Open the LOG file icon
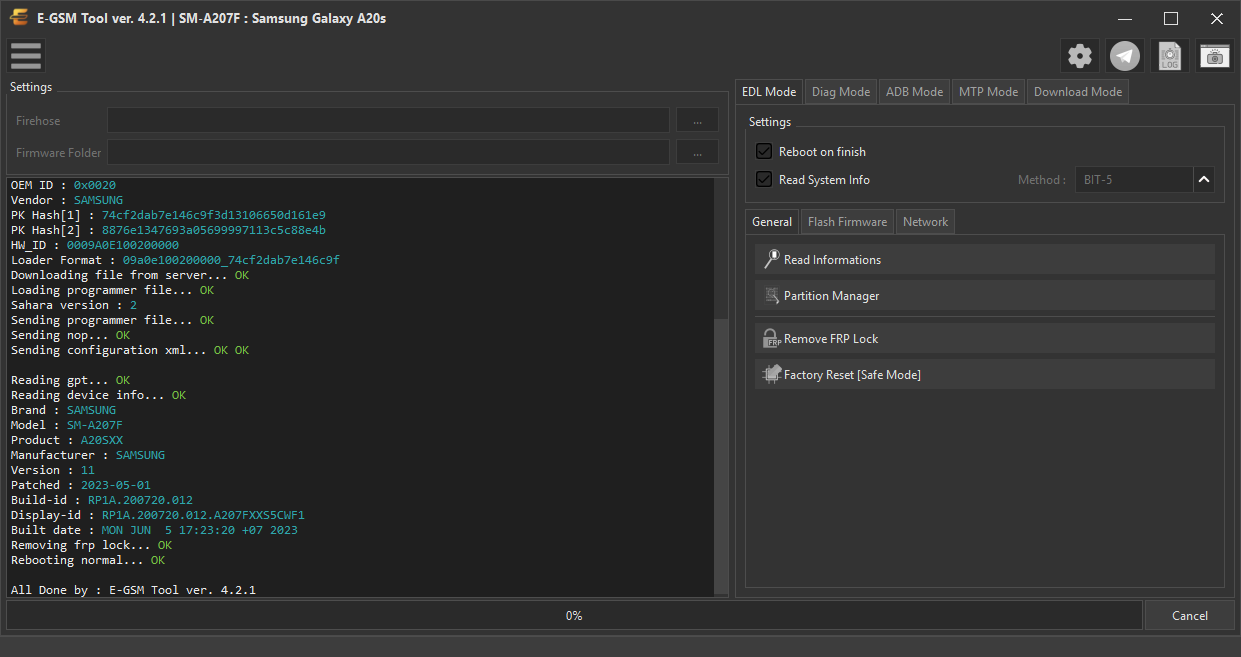1241x657 pixels. pyautogui.click(x=1170, y=56)
